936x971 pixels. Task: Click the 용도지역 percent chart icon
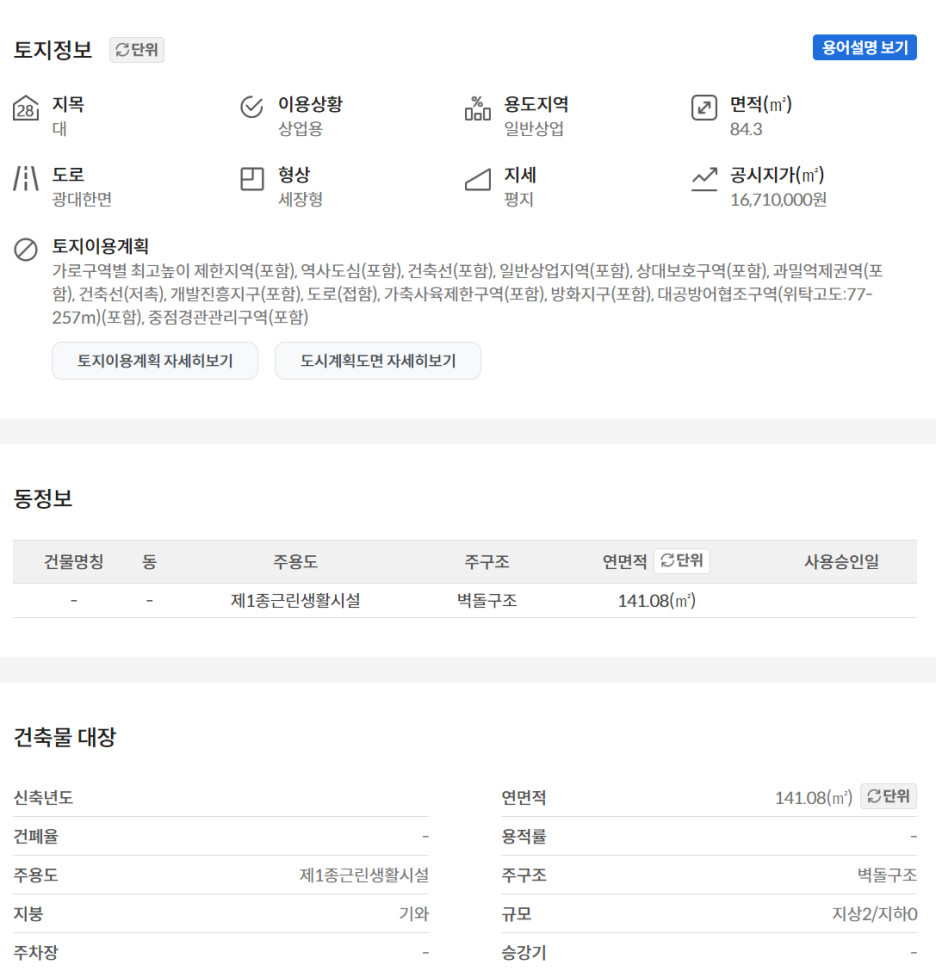coord(478,108)
